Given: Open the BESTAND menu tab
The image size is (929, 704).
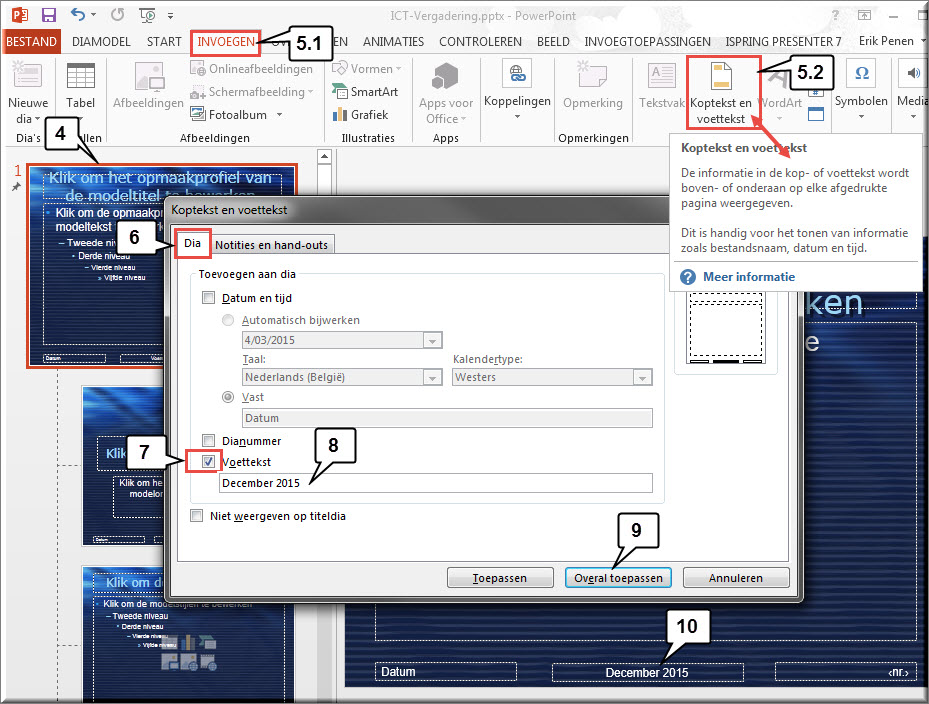Looking at the screenshot, I should pyautogui.click(x=31, y=41).
